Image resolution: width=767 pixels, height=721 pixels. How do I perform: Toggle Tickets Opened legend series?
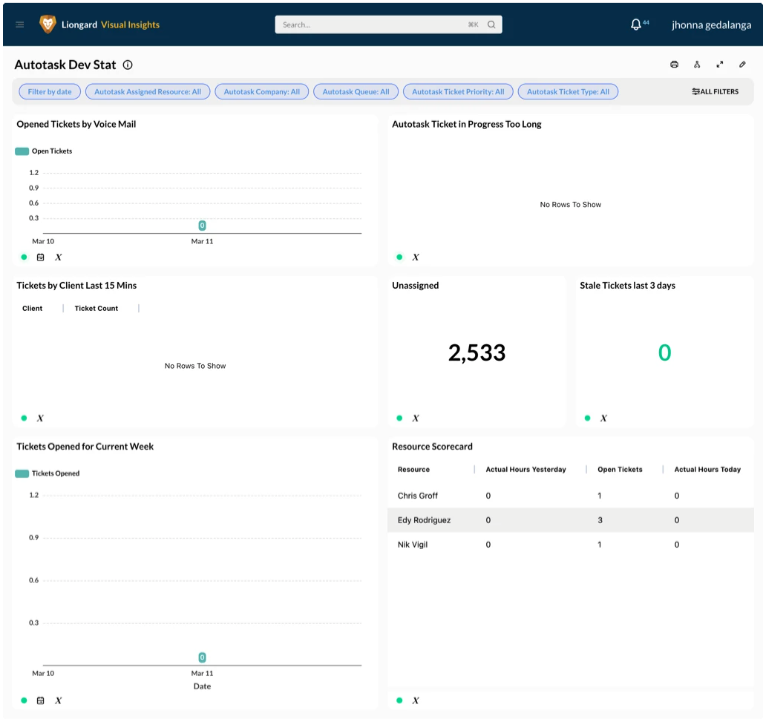point(47,473)
